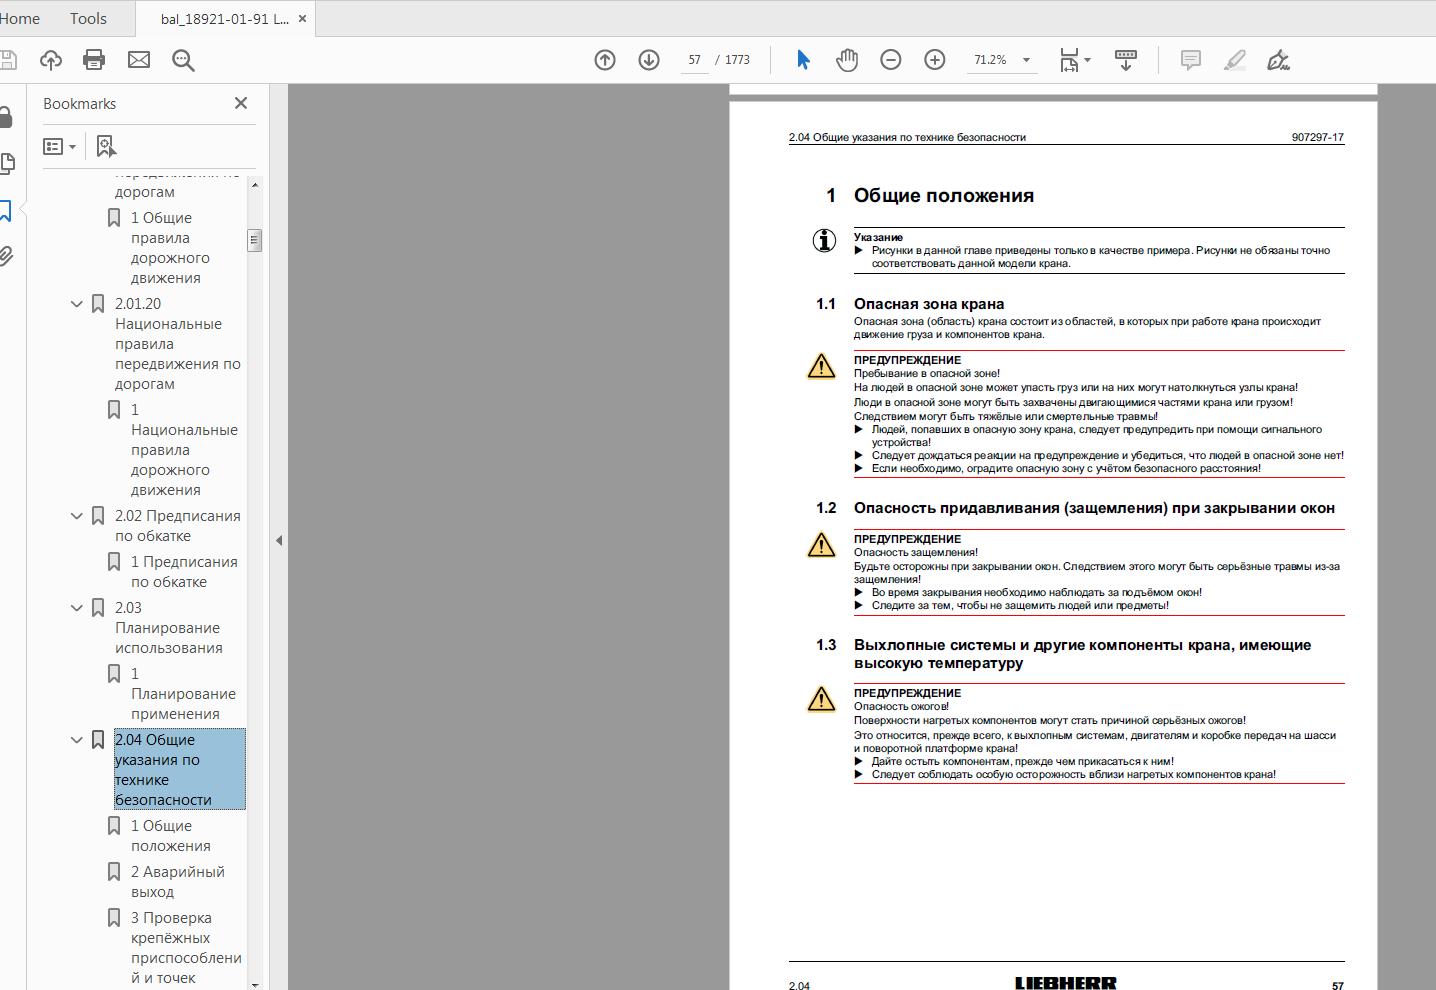Viewport: 1436px width, 990px height.
Task: Go to the next page
Action: point(649,60)
